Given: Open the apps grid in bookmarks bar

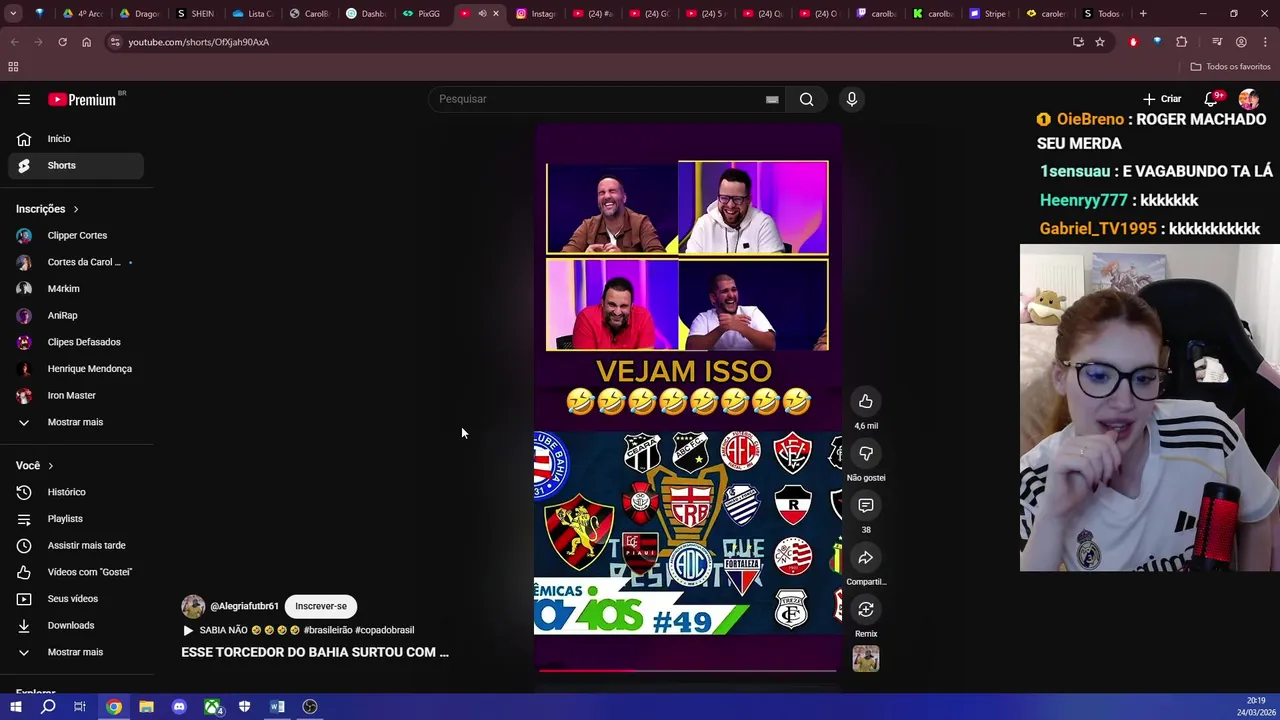Looking at the screenshot, I should click(x=13, y=67).
